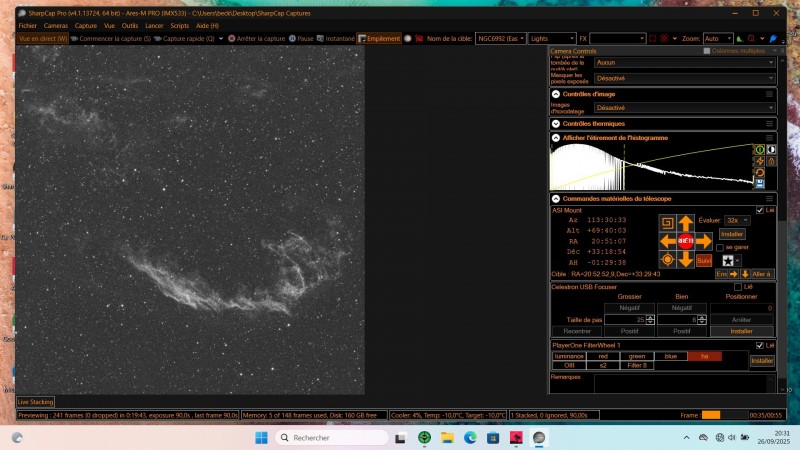Select the ha filter in the filter wheel

[705, 356]
